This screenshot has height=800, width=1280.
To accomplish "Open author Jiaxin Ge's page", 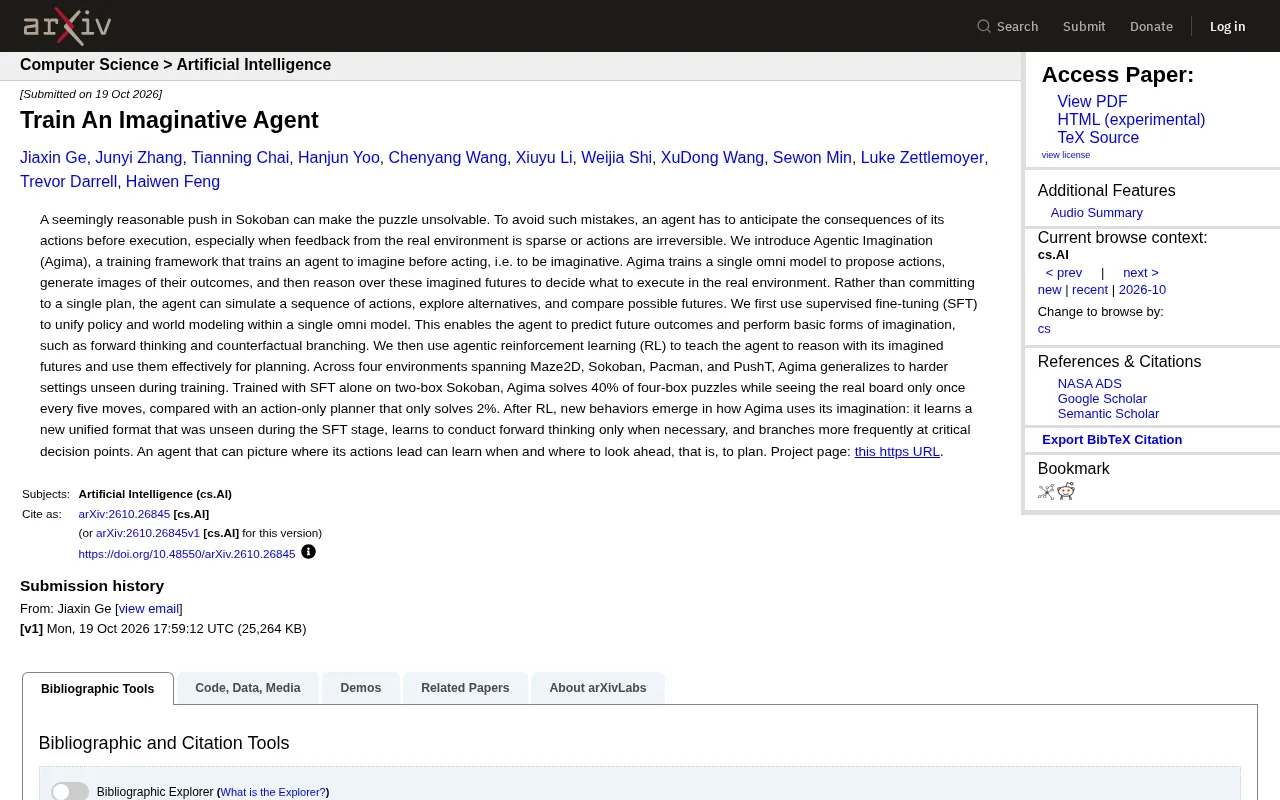I will coord(53,158).
